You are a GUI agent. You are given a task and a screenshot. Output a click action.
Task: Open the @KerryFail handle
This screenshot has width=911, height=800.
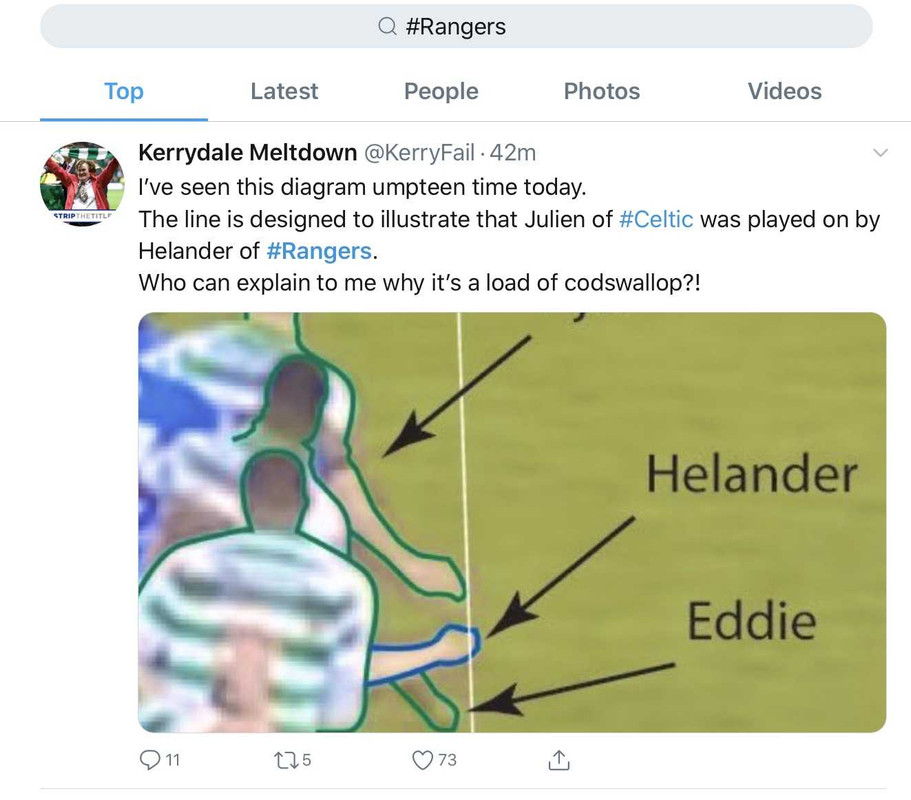419,153
